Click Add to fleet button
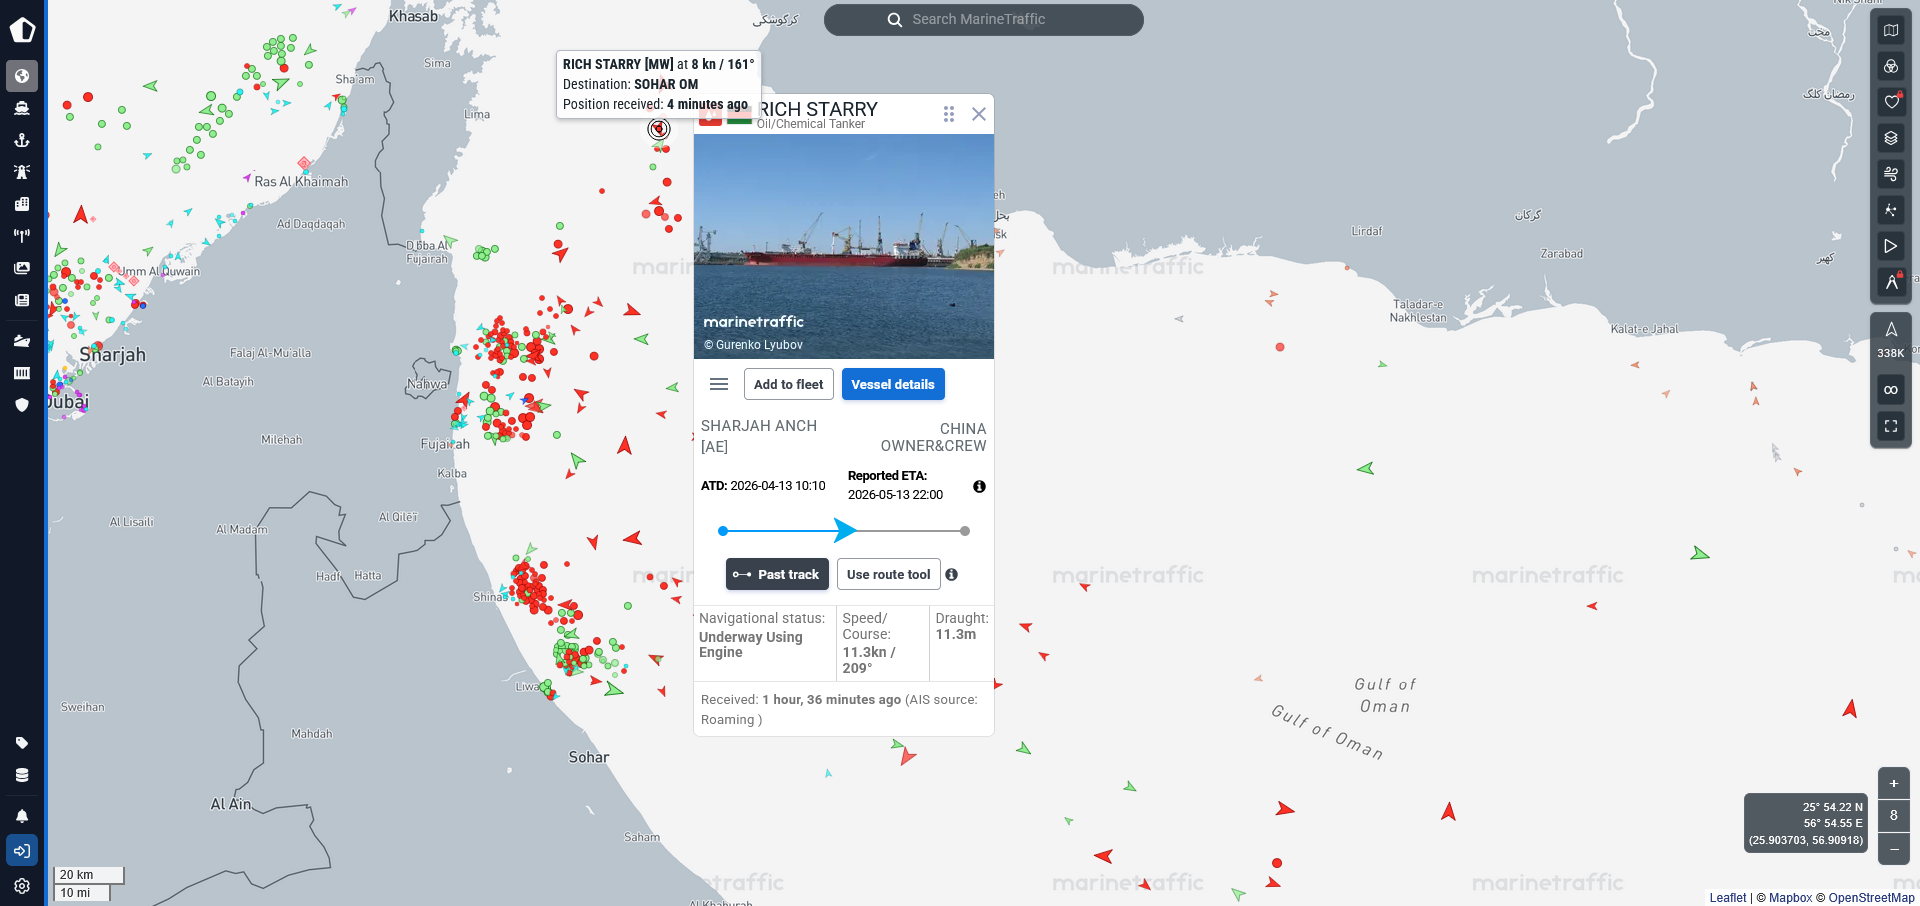The image size is (1920, 906). (x=789, y=384)
